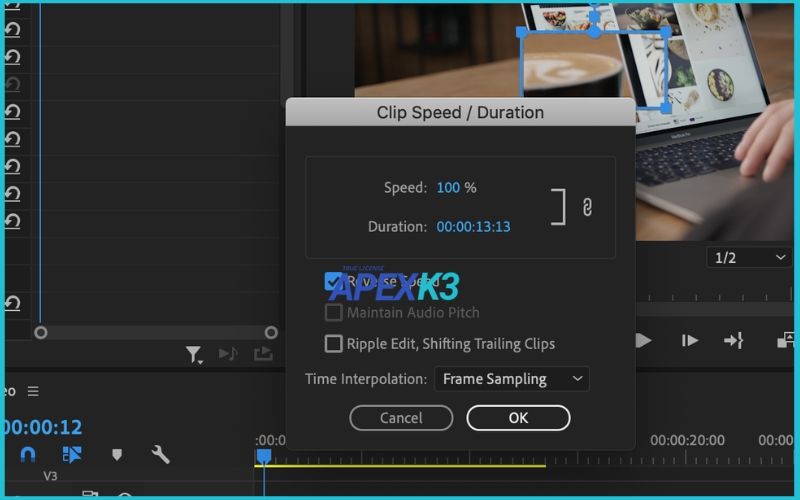Click the Duration 00:00:13:13 value
Image resolution: width=800 pixels, height=500 pixels.
(x=473, y=227)
